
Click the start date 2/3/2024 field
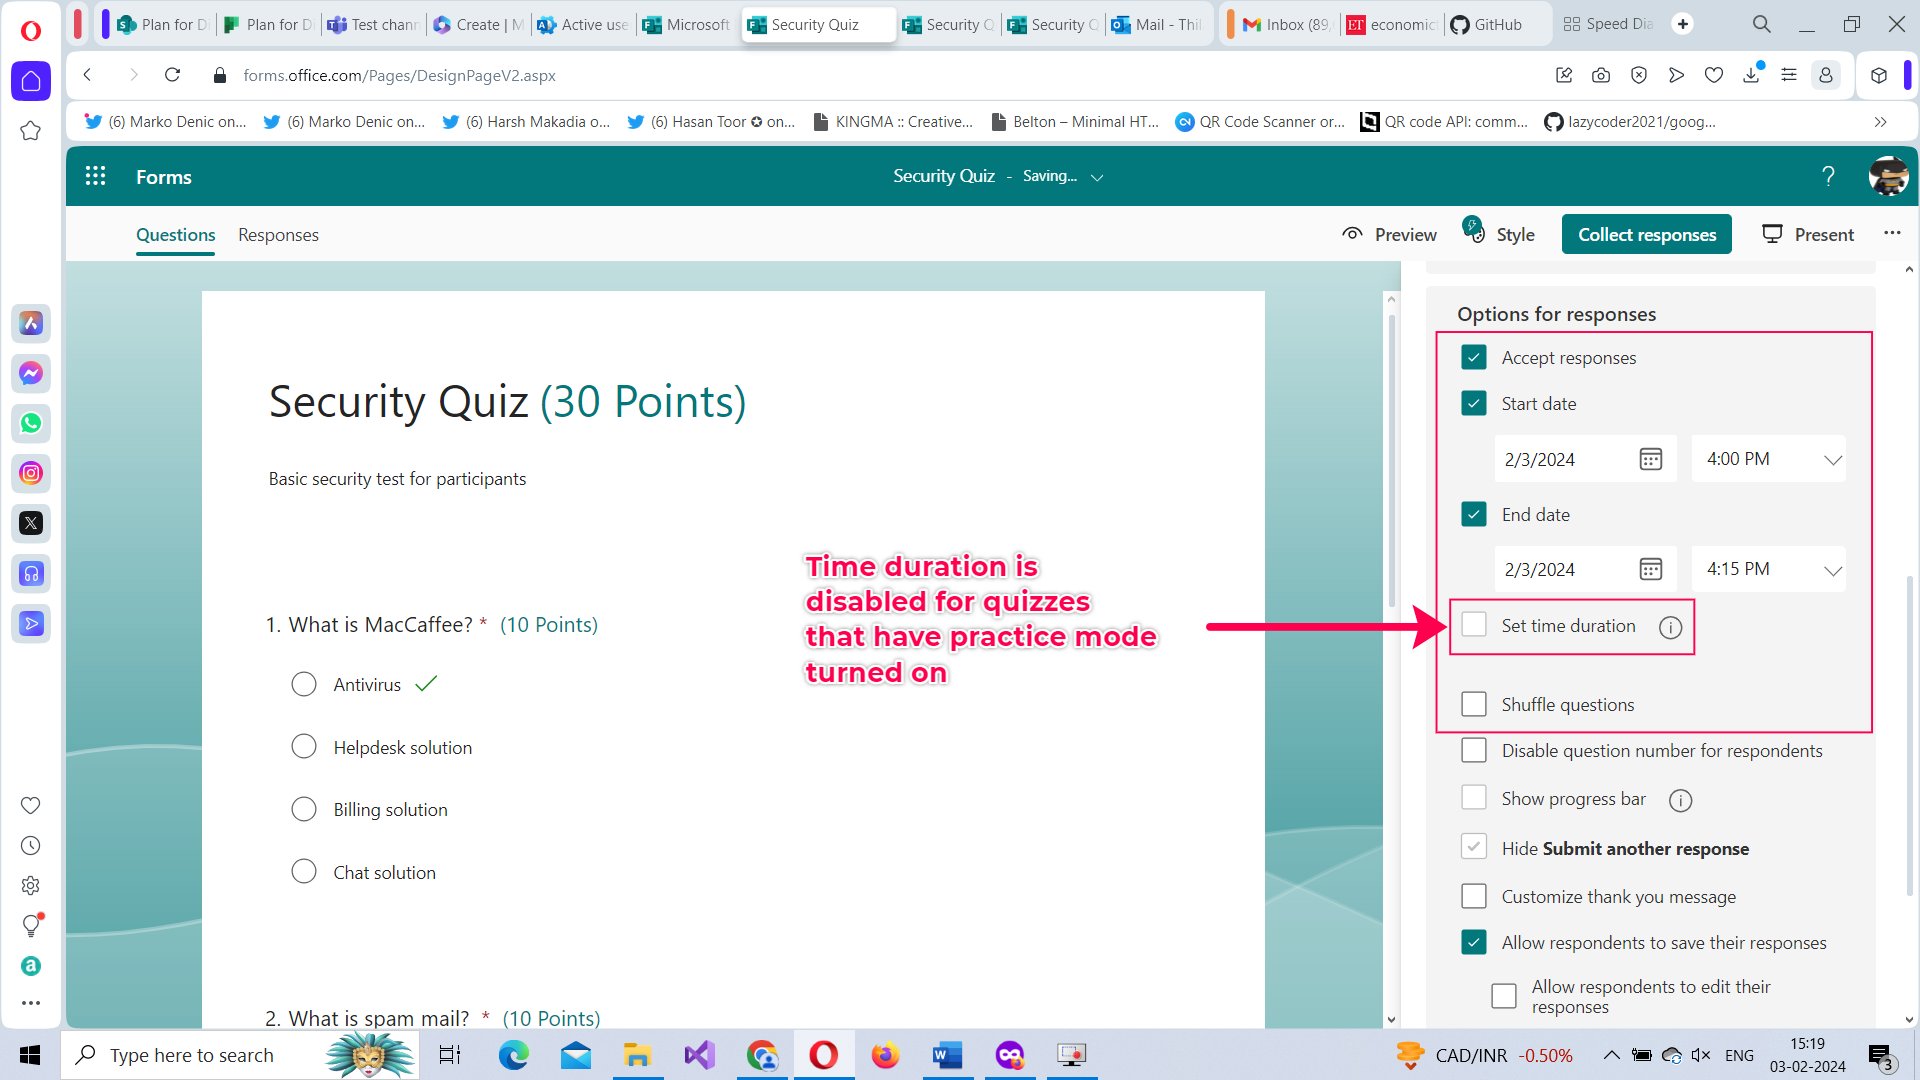1585,459
